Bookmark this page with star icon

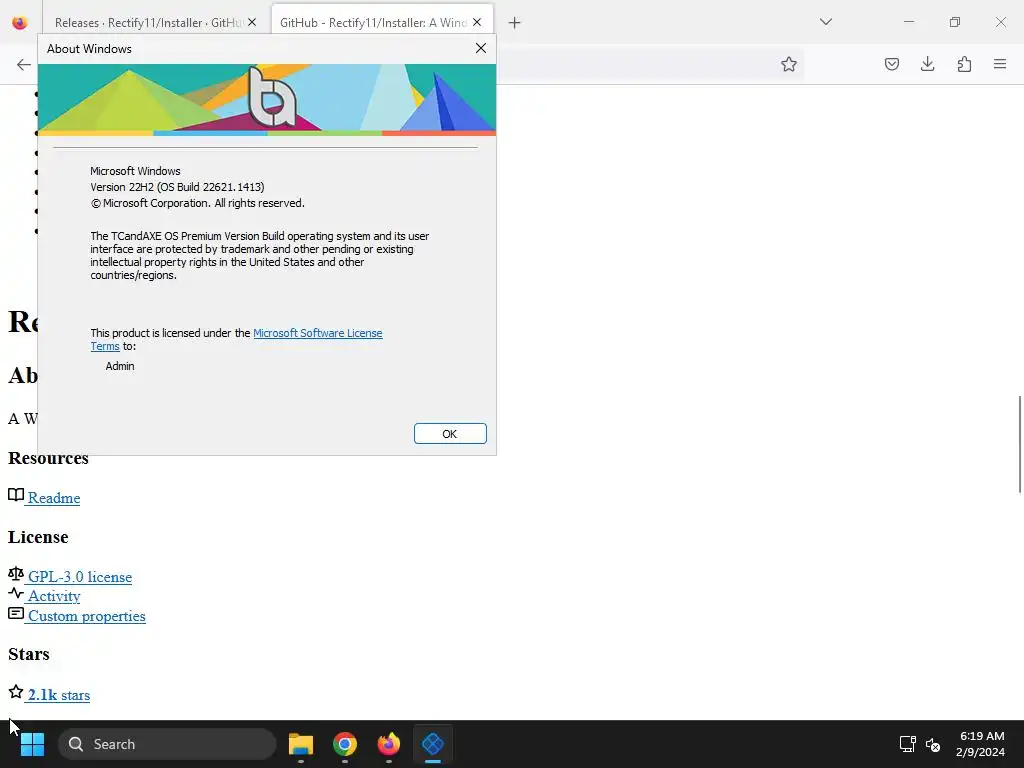pos(788,64)
